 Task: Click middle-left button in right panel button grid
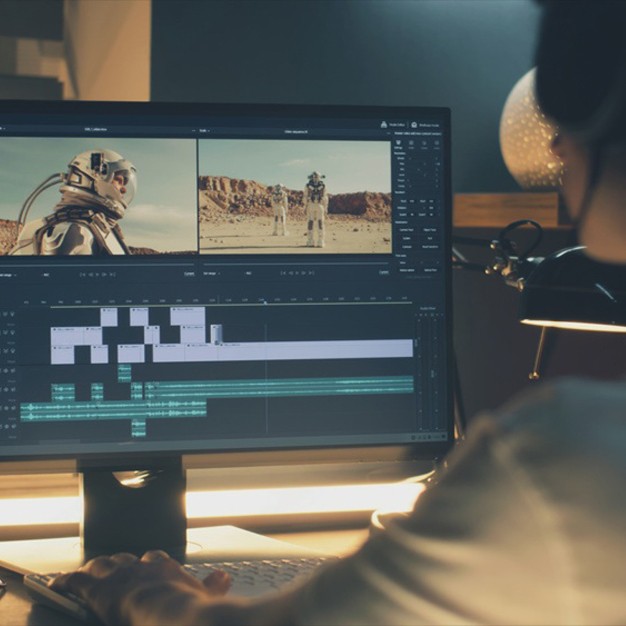[406, 238]
